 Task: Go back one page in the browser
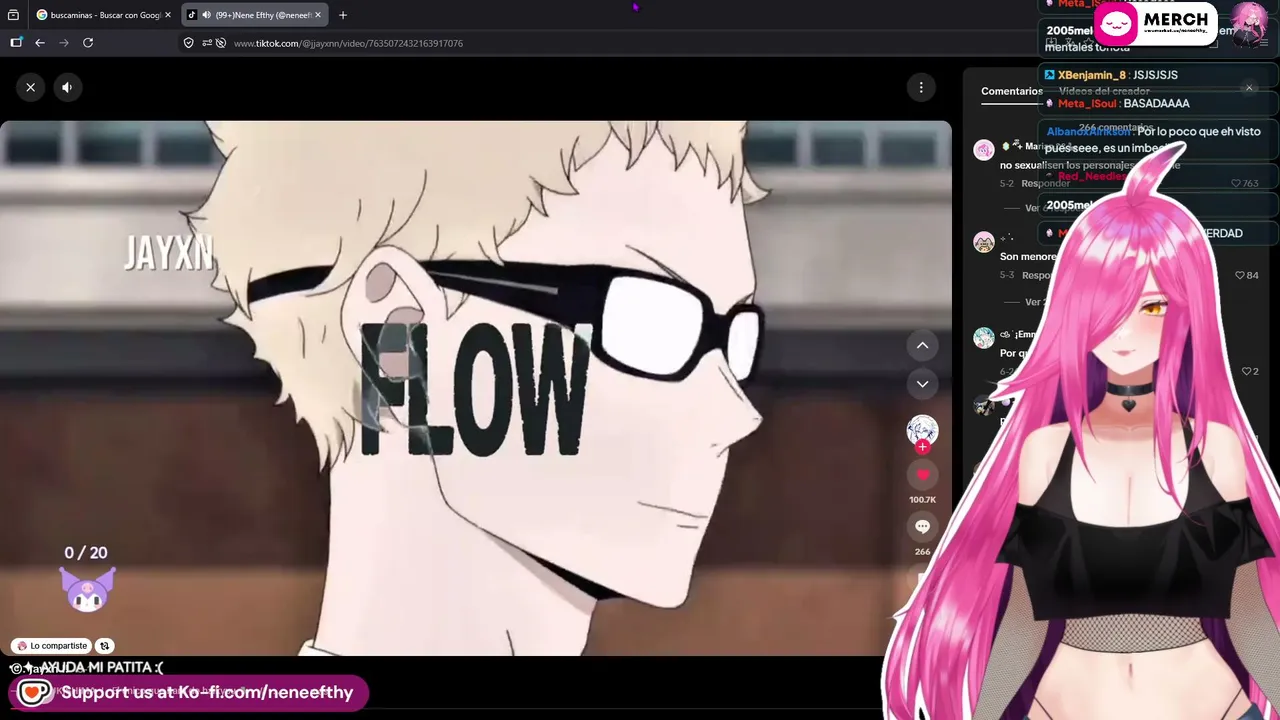tap(40, 43)
